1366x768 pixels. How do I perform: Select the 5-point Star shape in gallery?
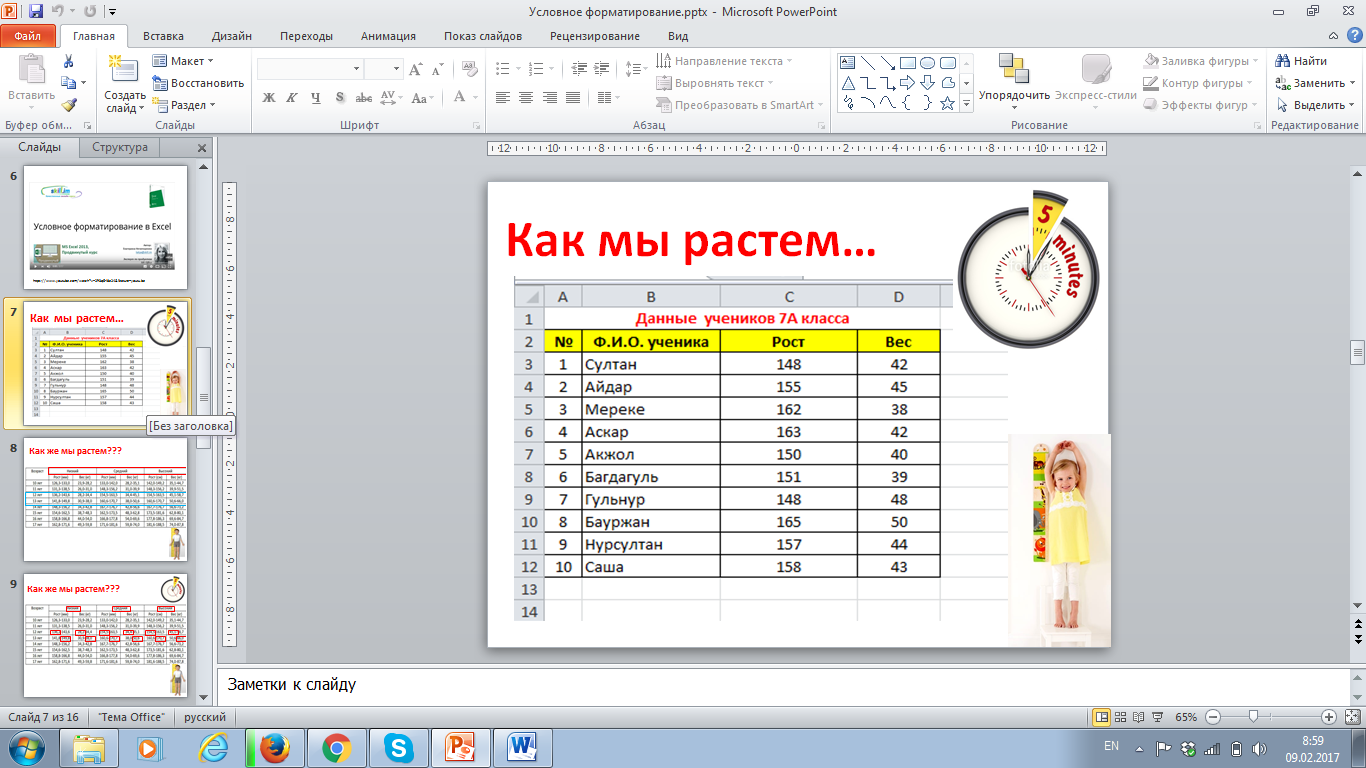click(x=946, y=102)
